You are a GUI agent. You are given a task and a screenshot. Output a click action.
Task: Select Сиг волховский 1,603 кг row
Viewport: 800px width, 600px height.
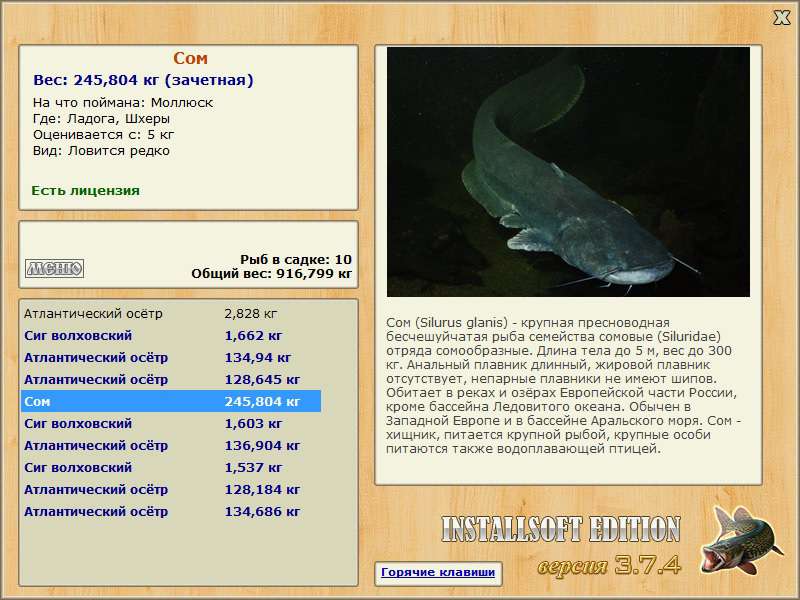(x=171, y=423)
